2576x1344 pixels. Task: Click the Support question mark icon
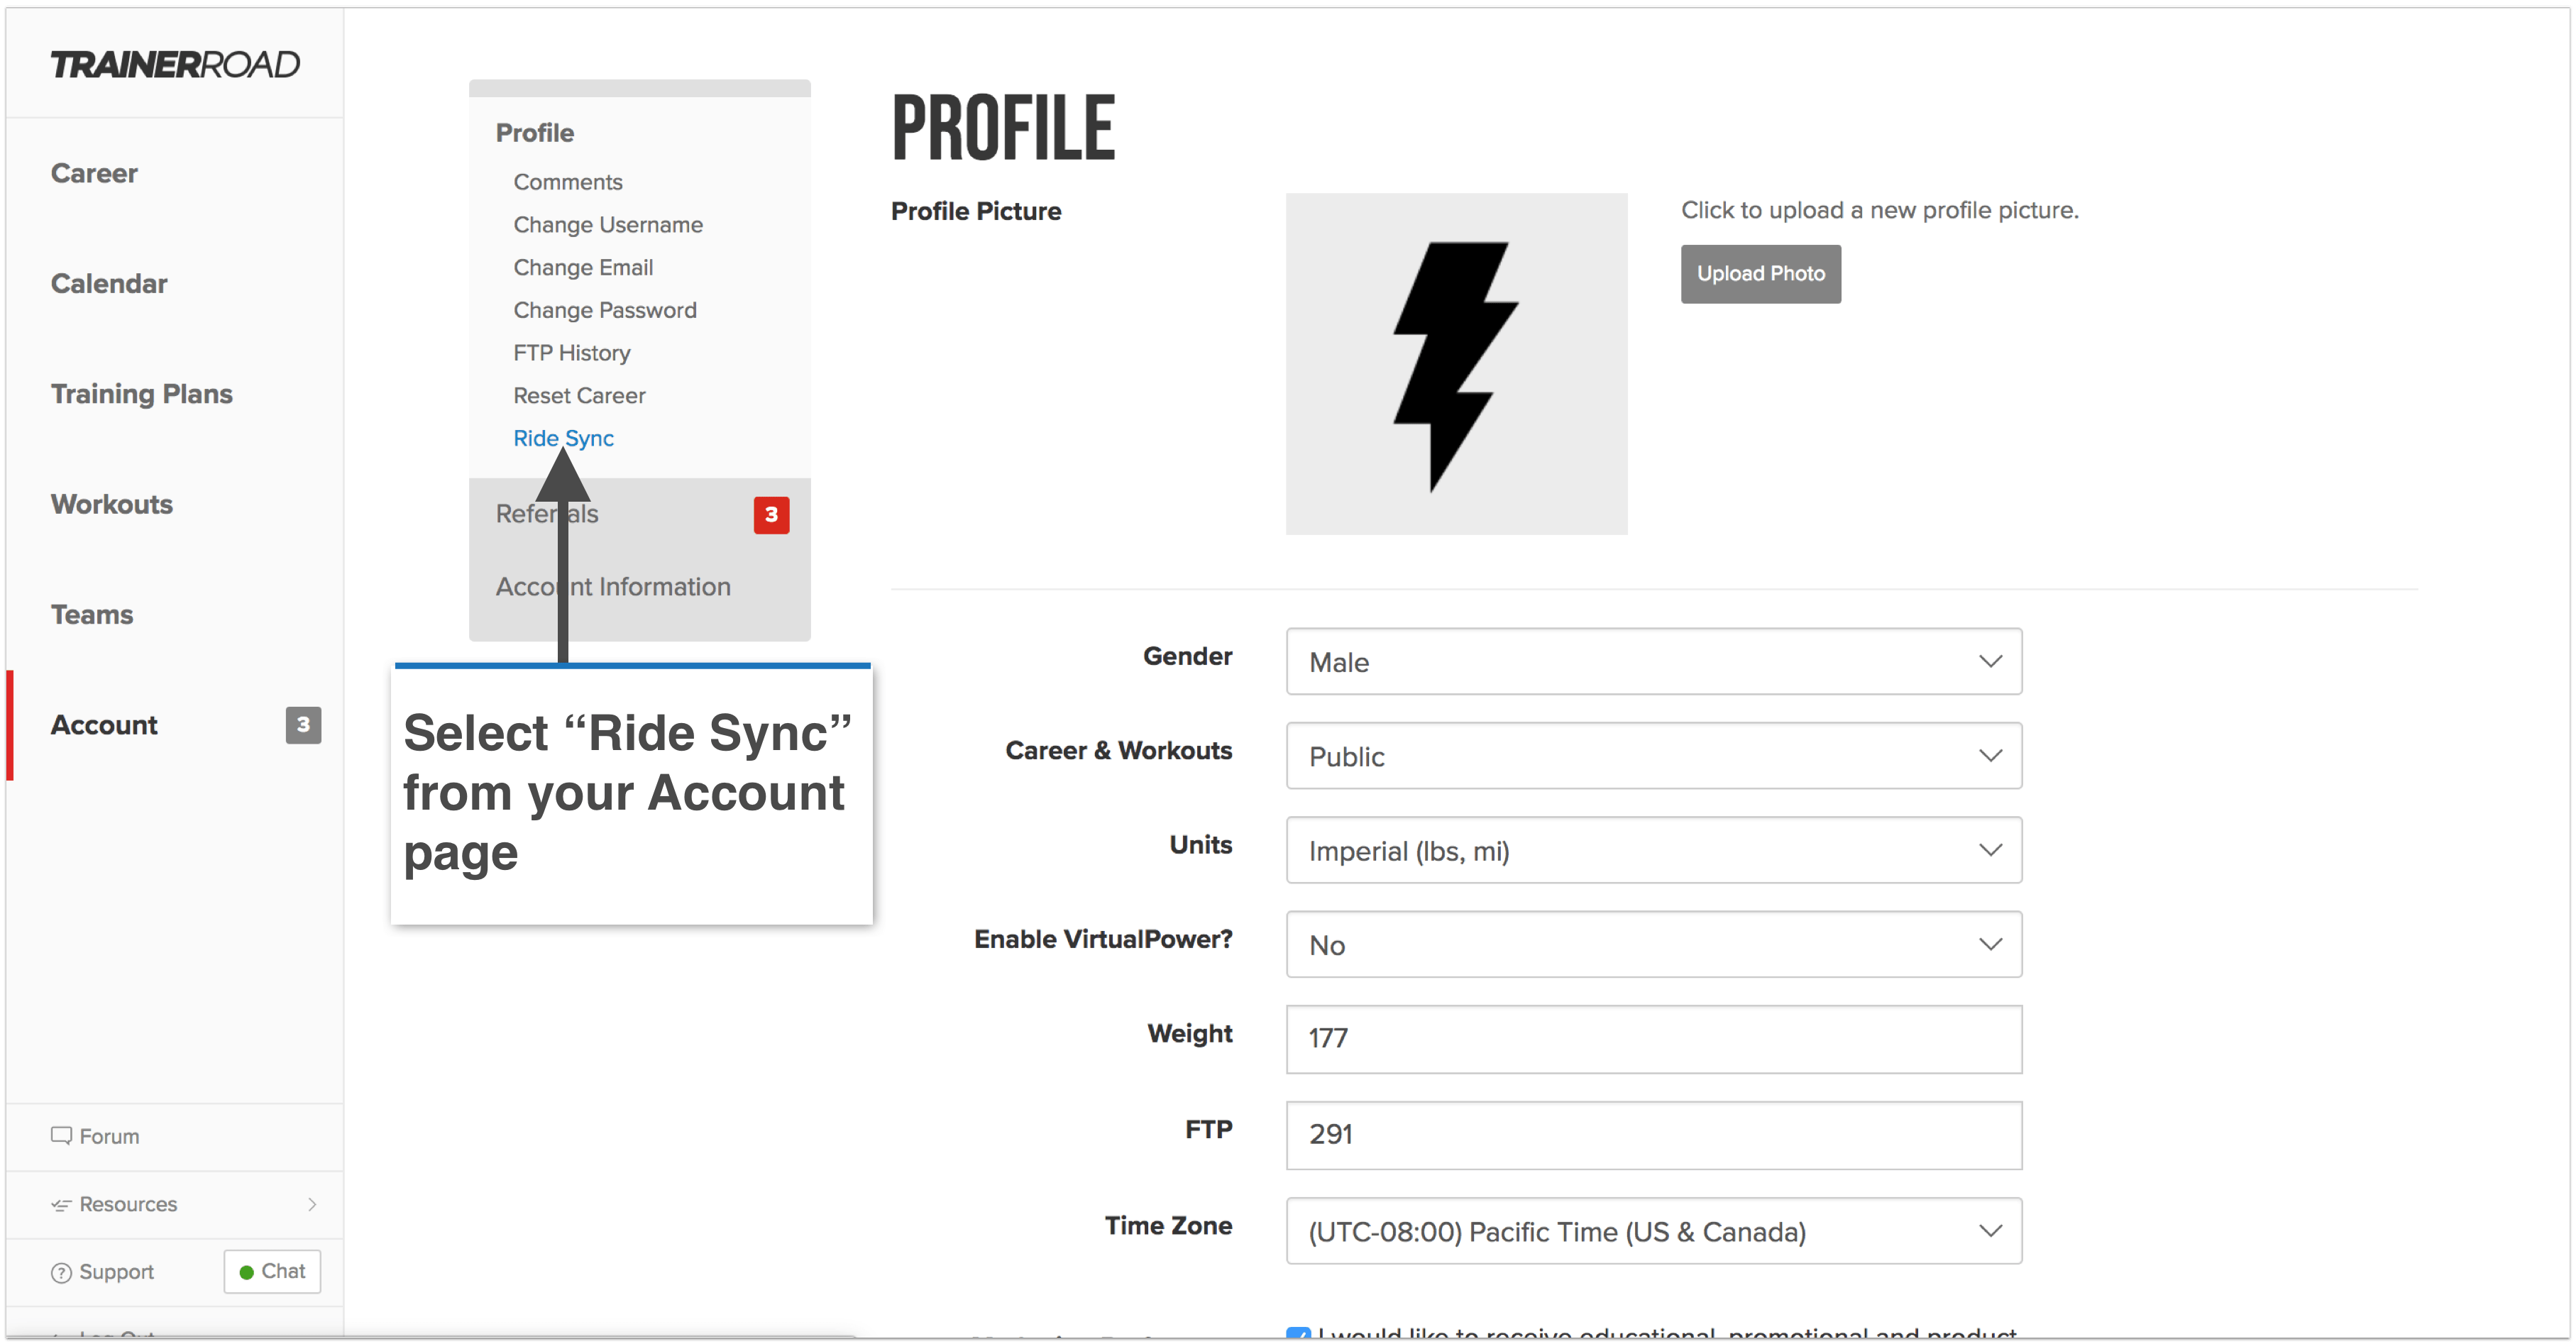61,1272
